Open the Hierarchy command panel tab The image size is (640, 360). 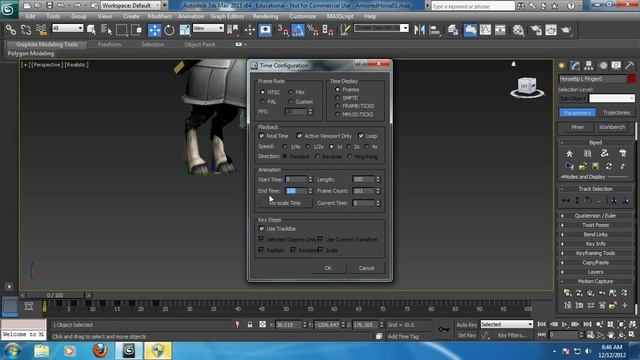coord(589,65)
